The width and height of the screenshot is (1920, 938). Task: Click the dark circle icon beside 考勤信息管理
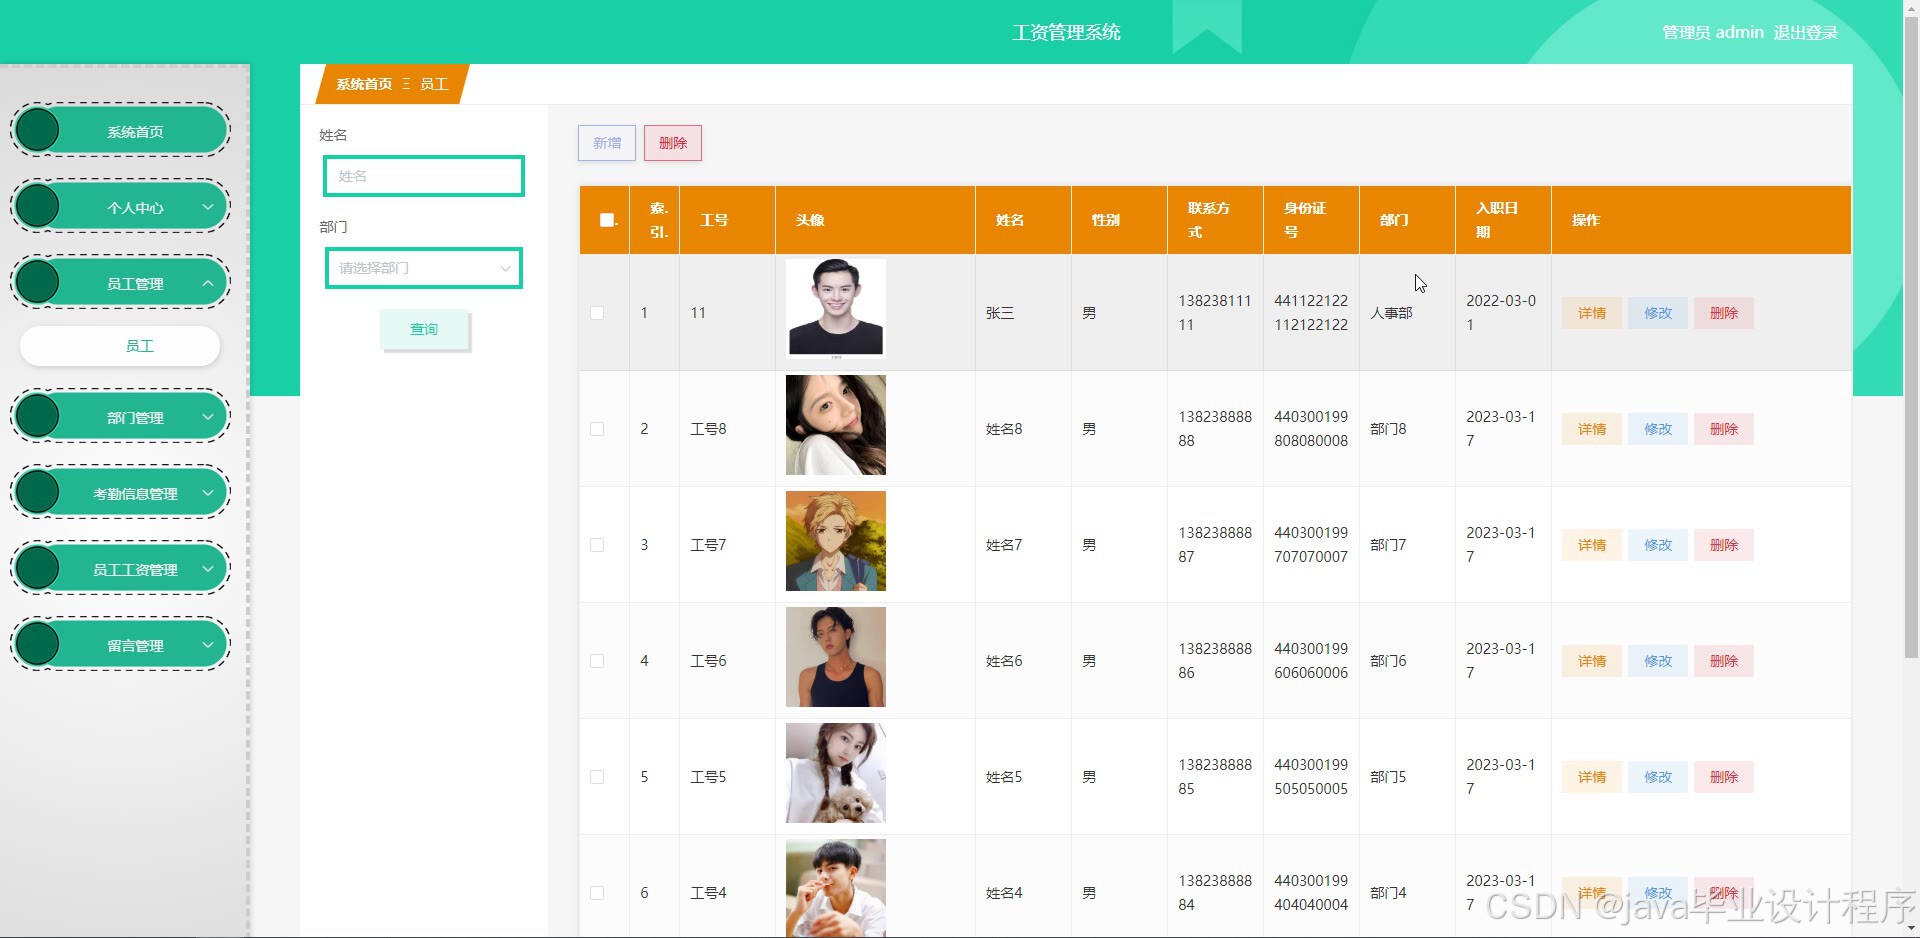[x=38, y=492]
